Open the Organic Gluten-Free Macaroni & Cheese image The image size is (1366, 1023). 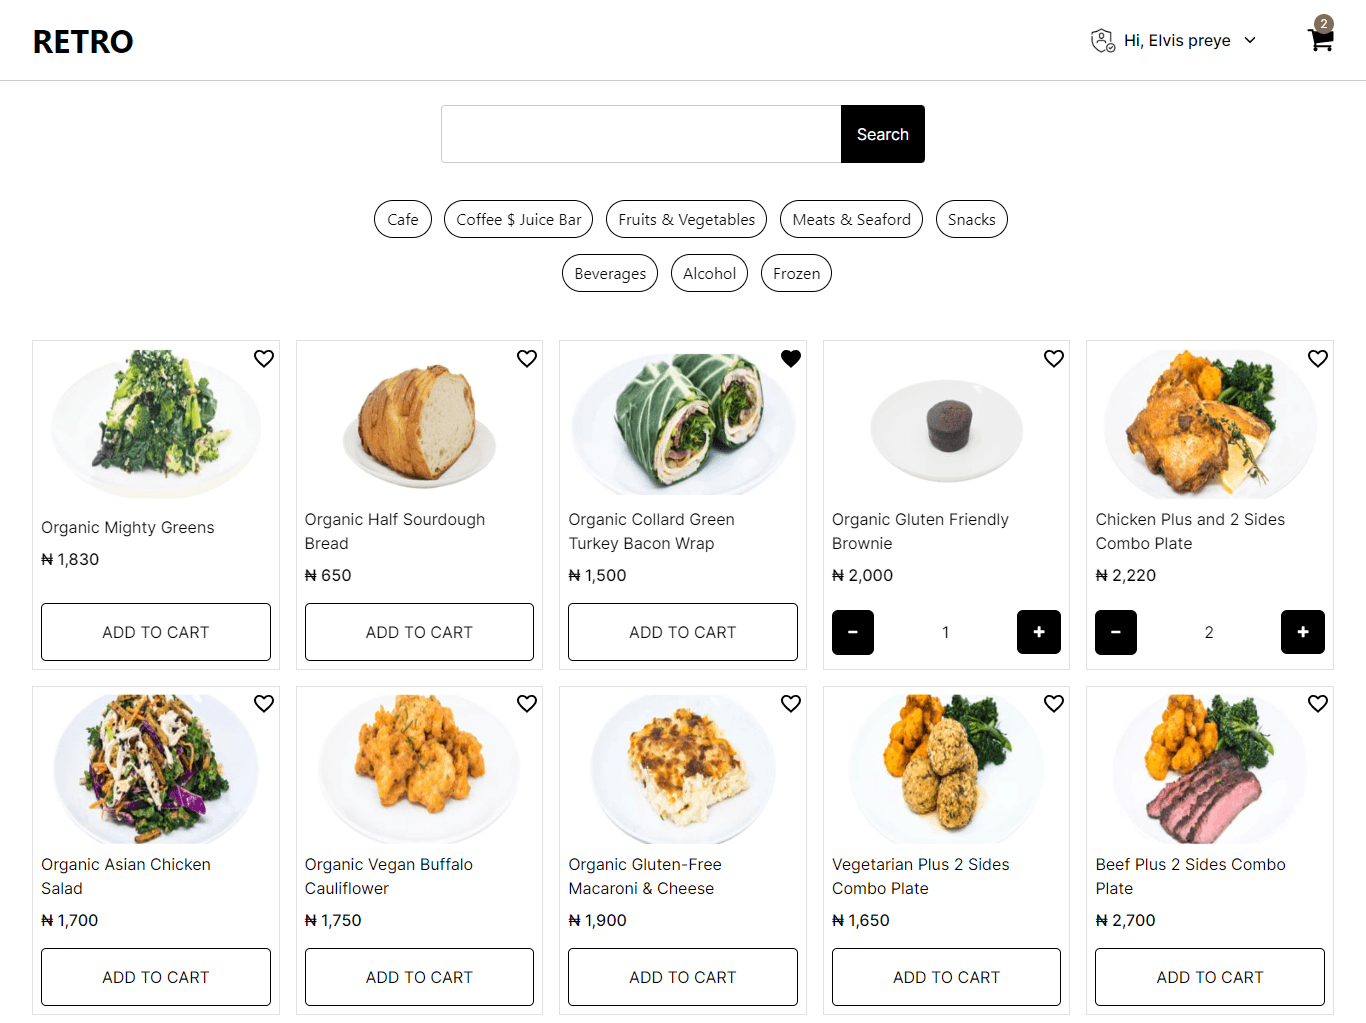(683, 769)
